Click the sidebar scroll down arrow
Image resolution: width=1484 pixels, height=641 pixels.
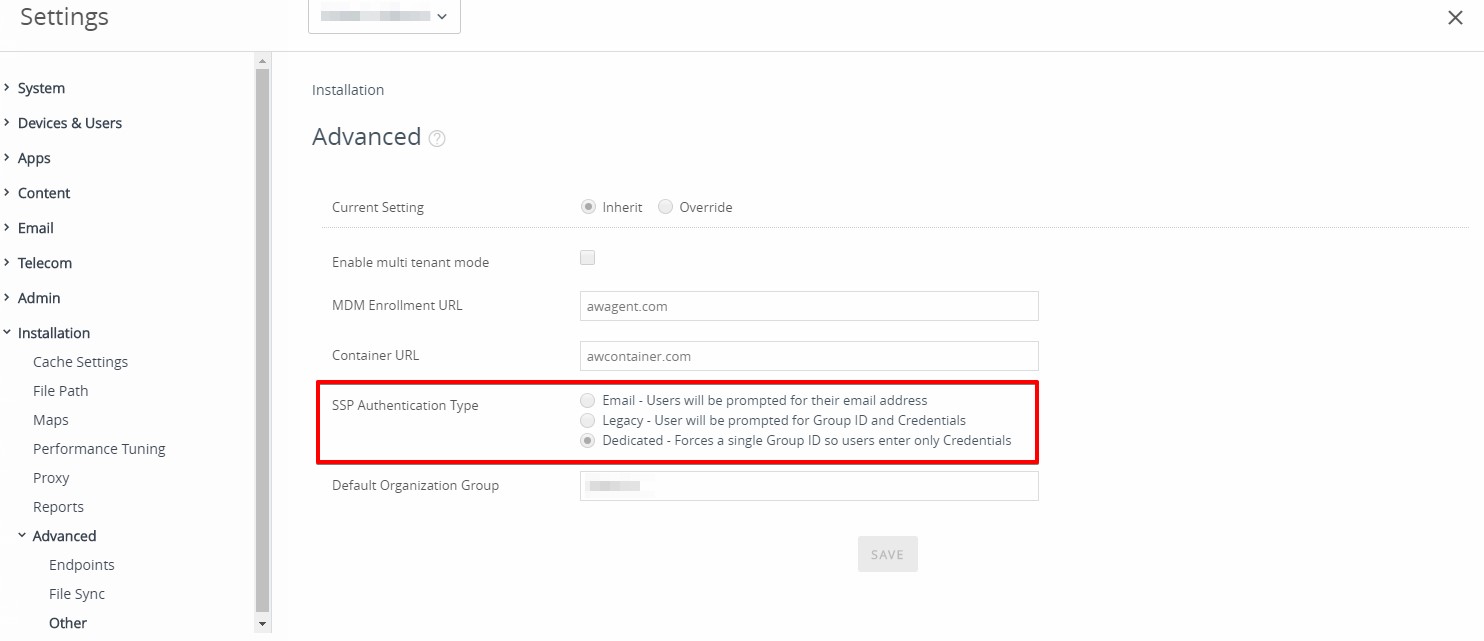coord(263,624)
